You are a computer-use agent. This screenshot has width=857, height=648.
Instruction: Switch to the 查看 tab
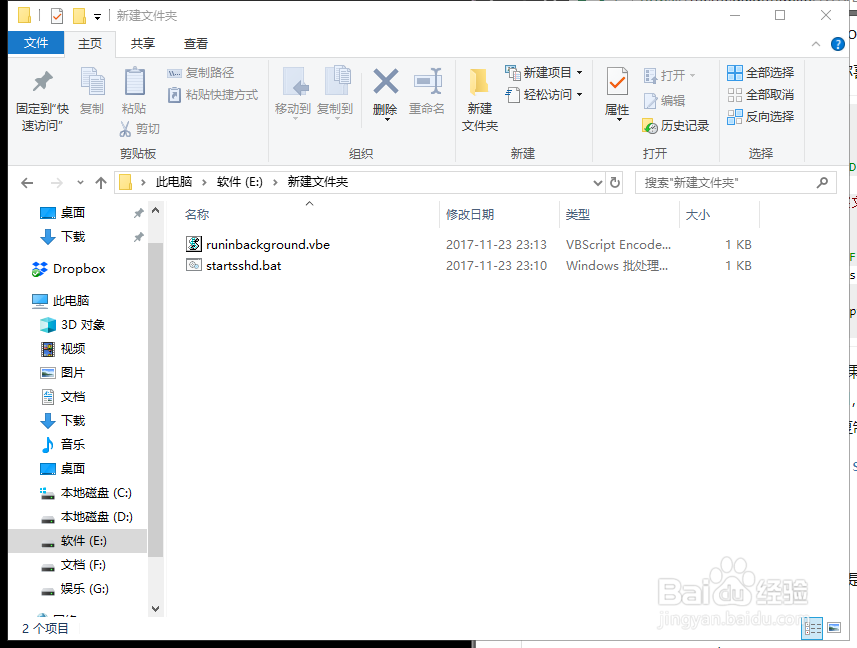(x=194, y=43)
